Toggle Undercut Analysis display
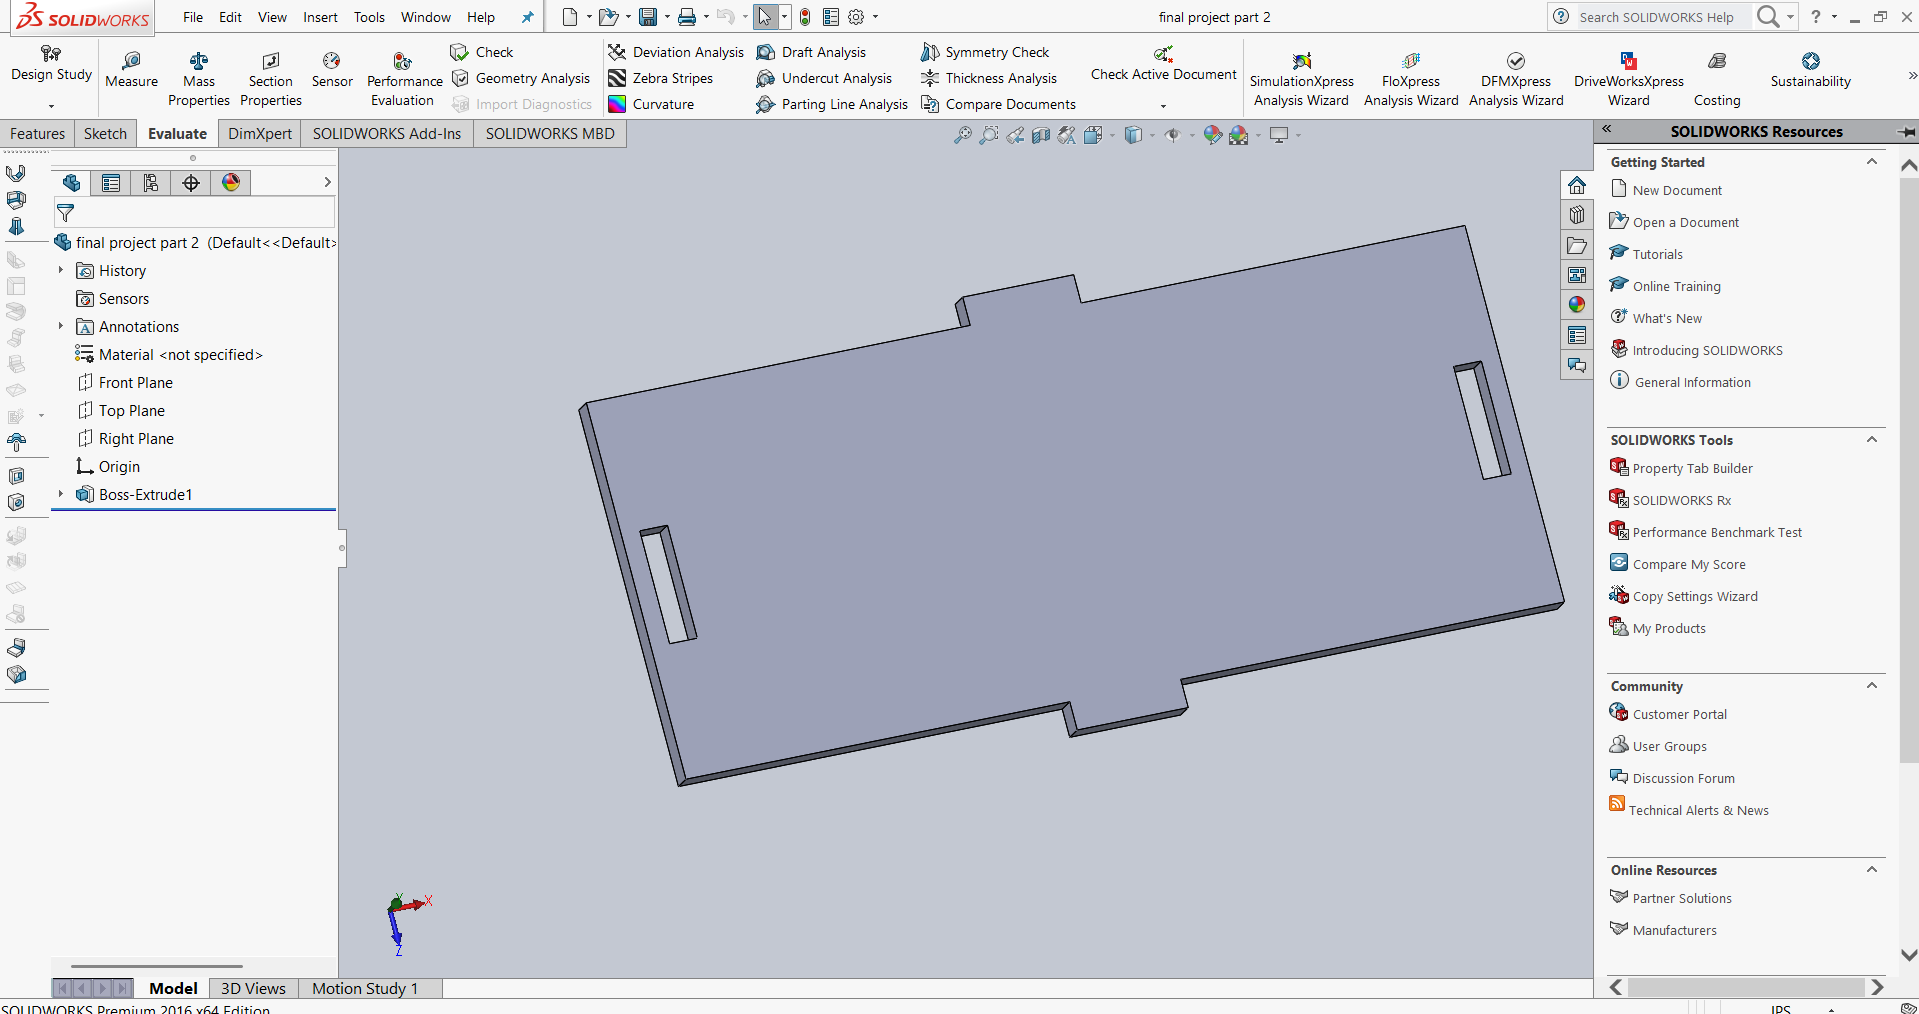Viewport: 1919px width, 1014px height. tap(824, 78)
